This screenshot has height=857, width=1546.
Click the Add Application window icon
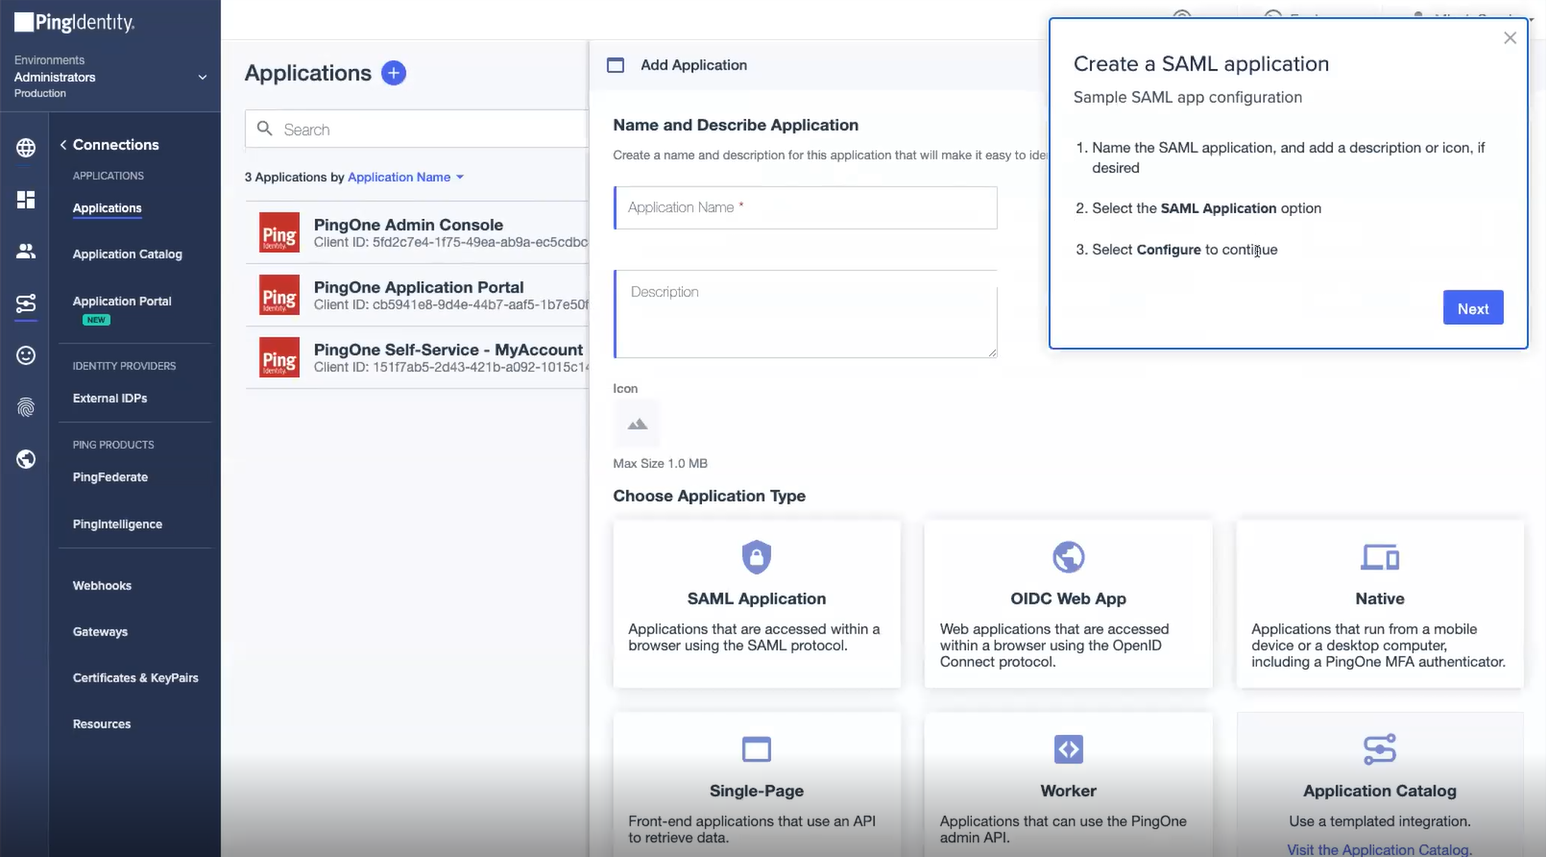pyautogui.click(x=616, y=65)
